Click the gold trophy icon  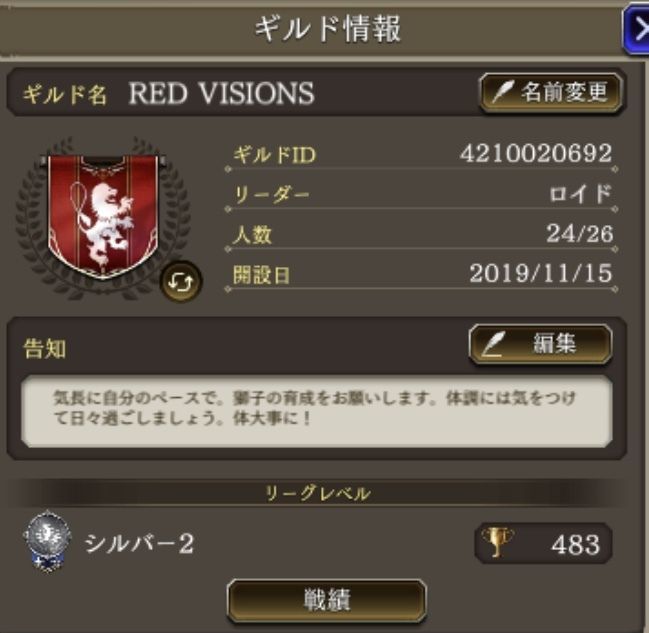(497, 542)
